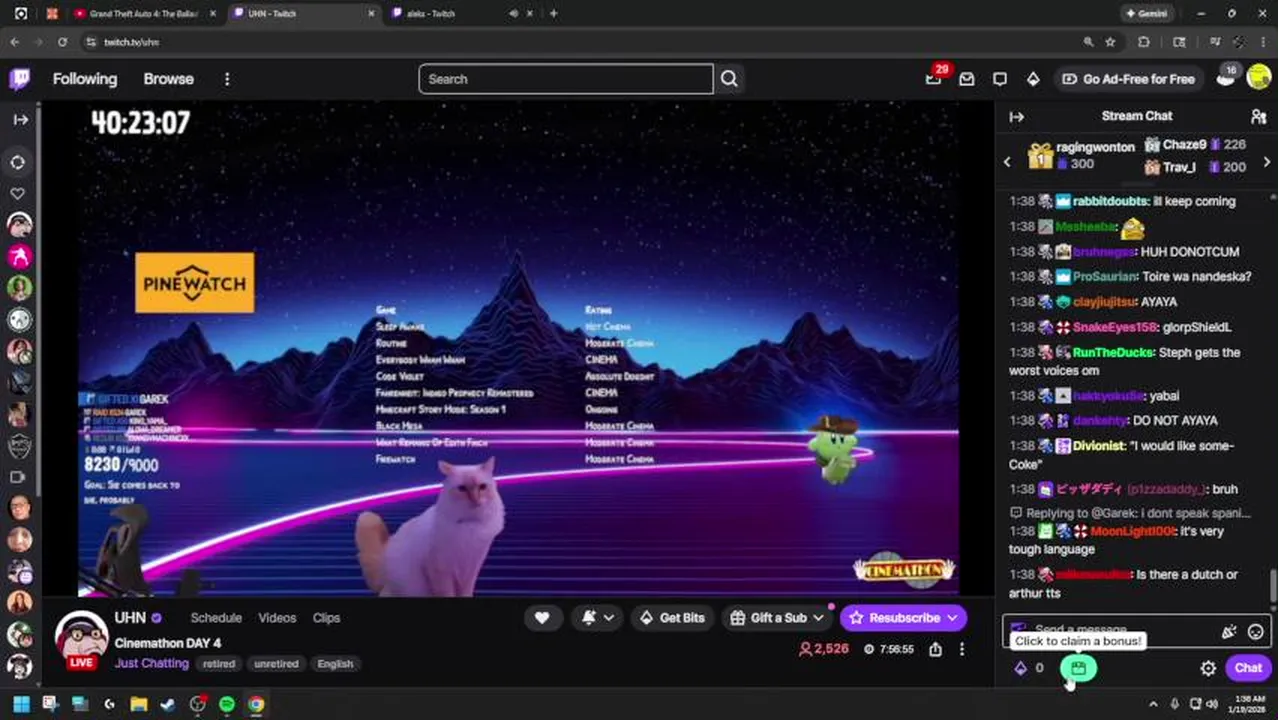Open the Clips tab of UHN

coord(326,618)
